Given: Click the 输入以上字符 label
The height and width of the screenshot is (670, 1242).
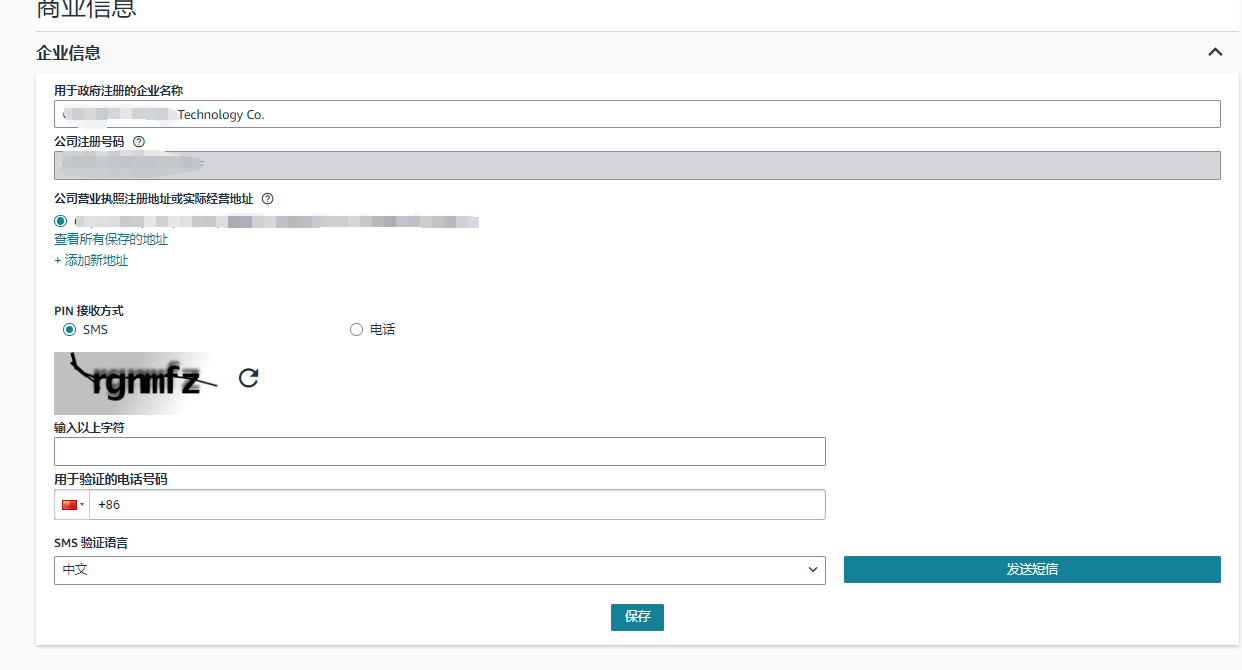Looking at the screenshot, I should coord(89,427).
